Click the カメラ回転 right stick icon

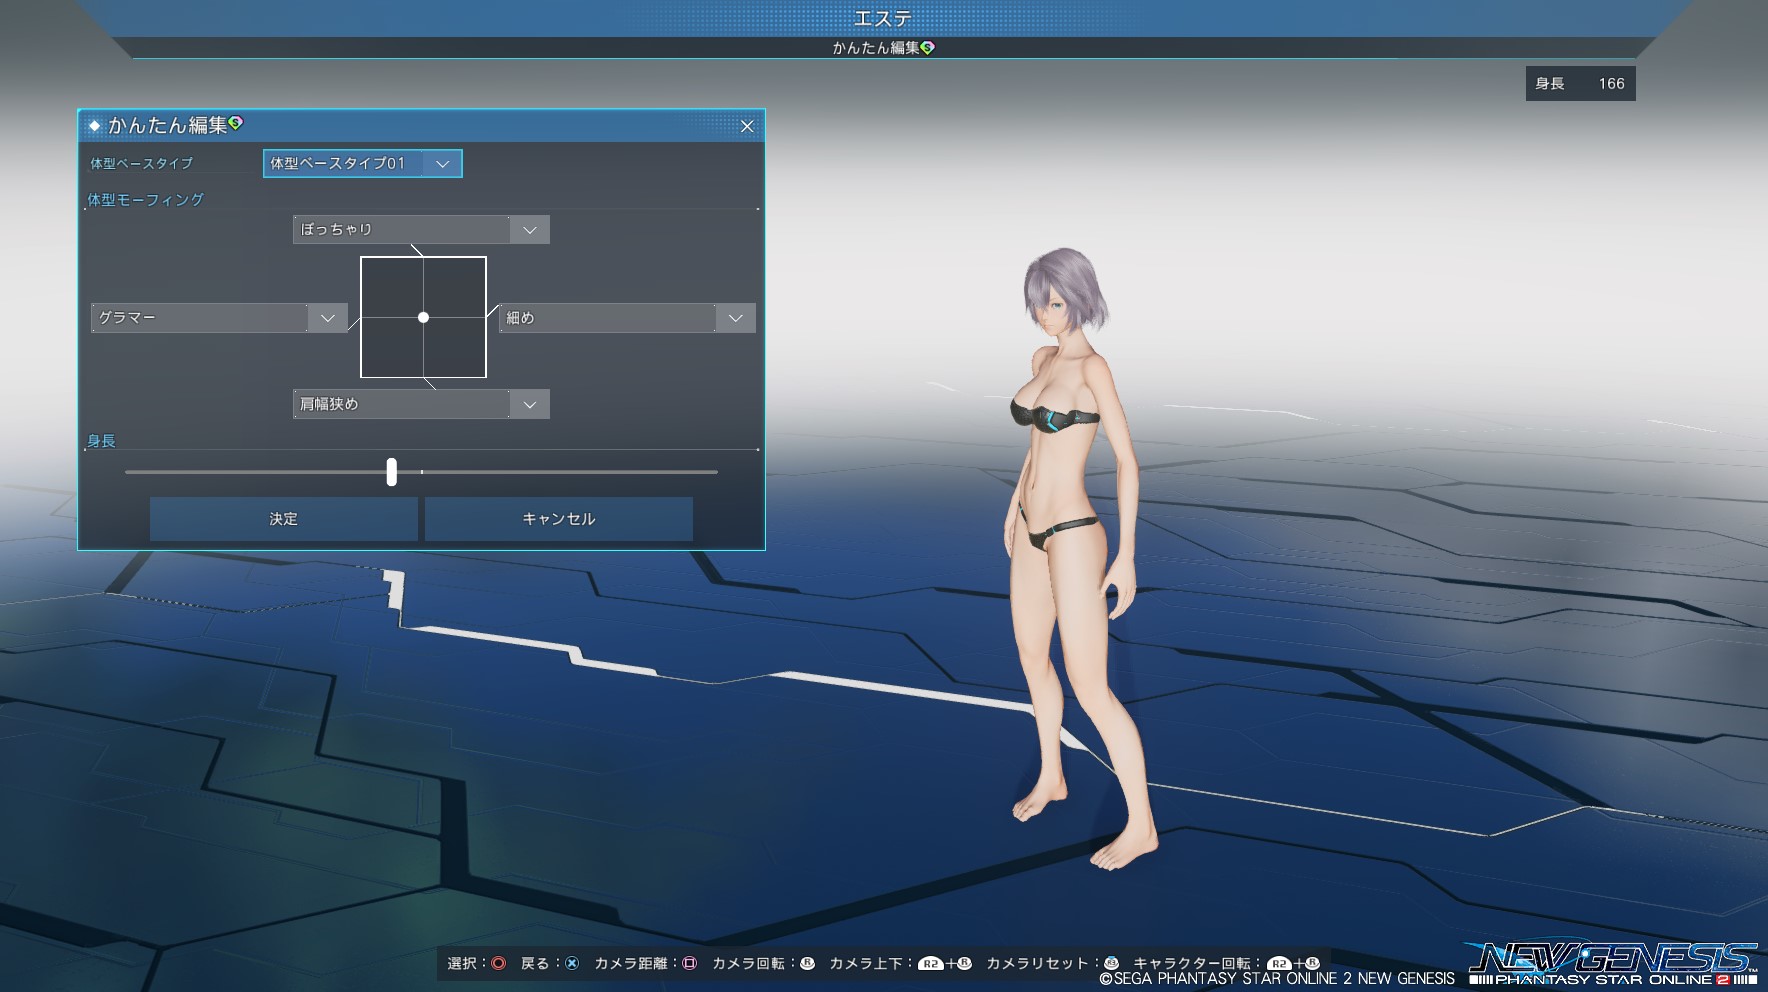[x=807, y=963]
